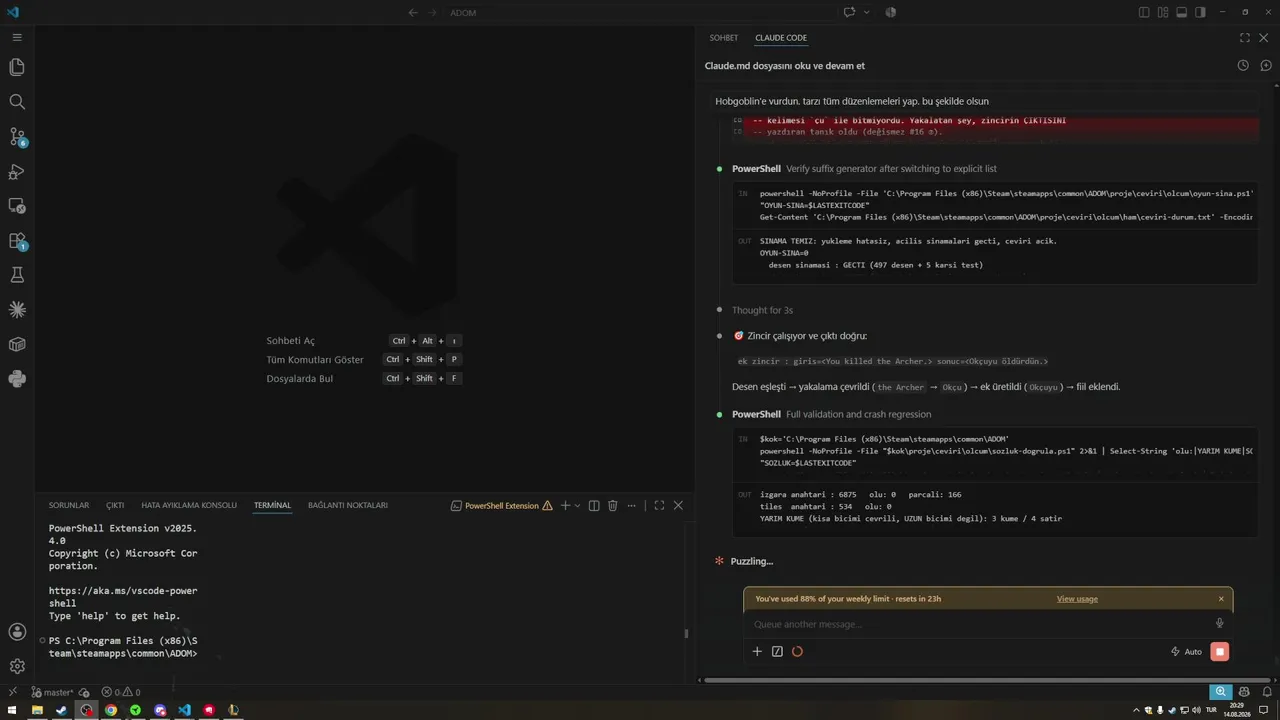The image size is (1280, 720).
Task: Open the master branch status bar item
Action: [51, 692]
